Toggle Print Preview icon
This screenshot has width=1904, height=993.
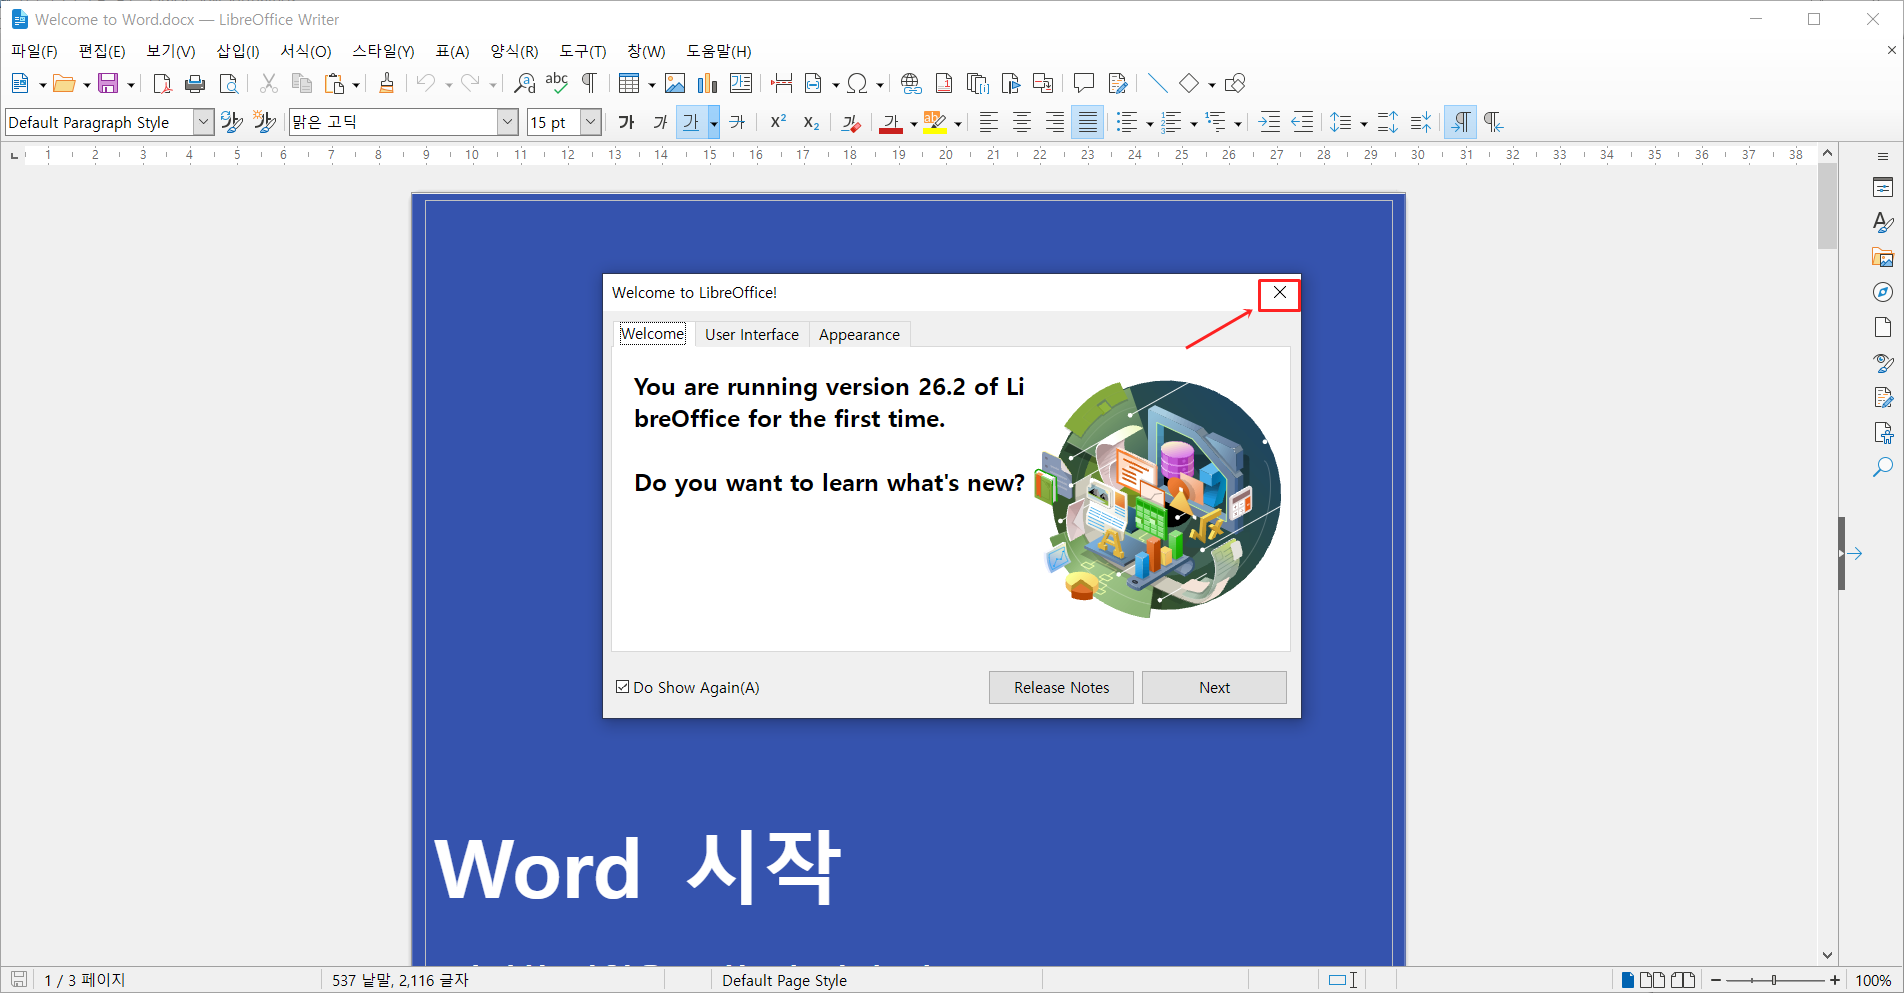pyautogui.click(x=229, y=84)
